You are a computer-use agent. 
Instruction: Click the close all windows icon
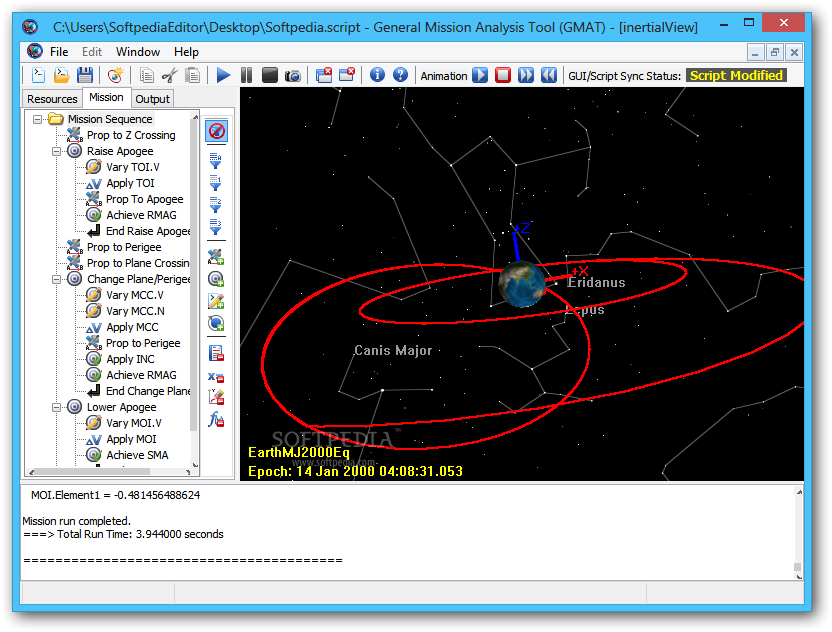pyautogui.click(x=324, y=75)
